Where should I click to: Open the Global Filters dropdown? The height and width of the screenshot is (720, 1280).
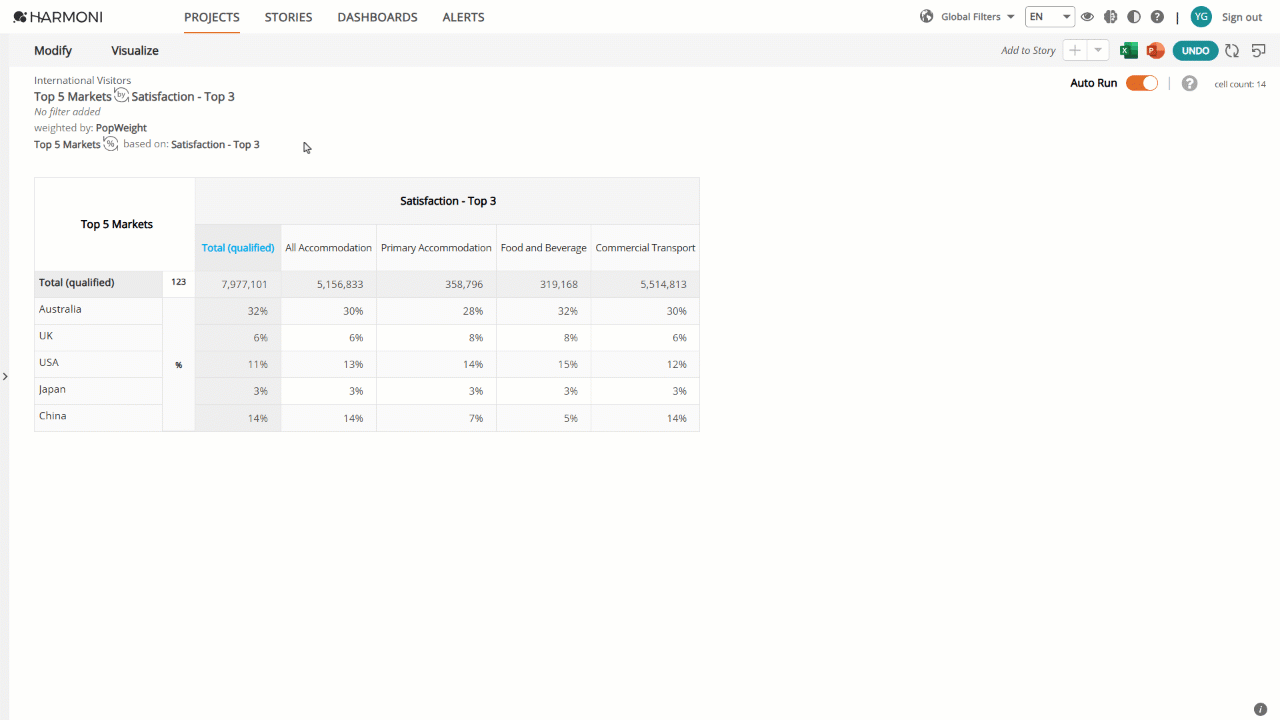coord(967,17)
